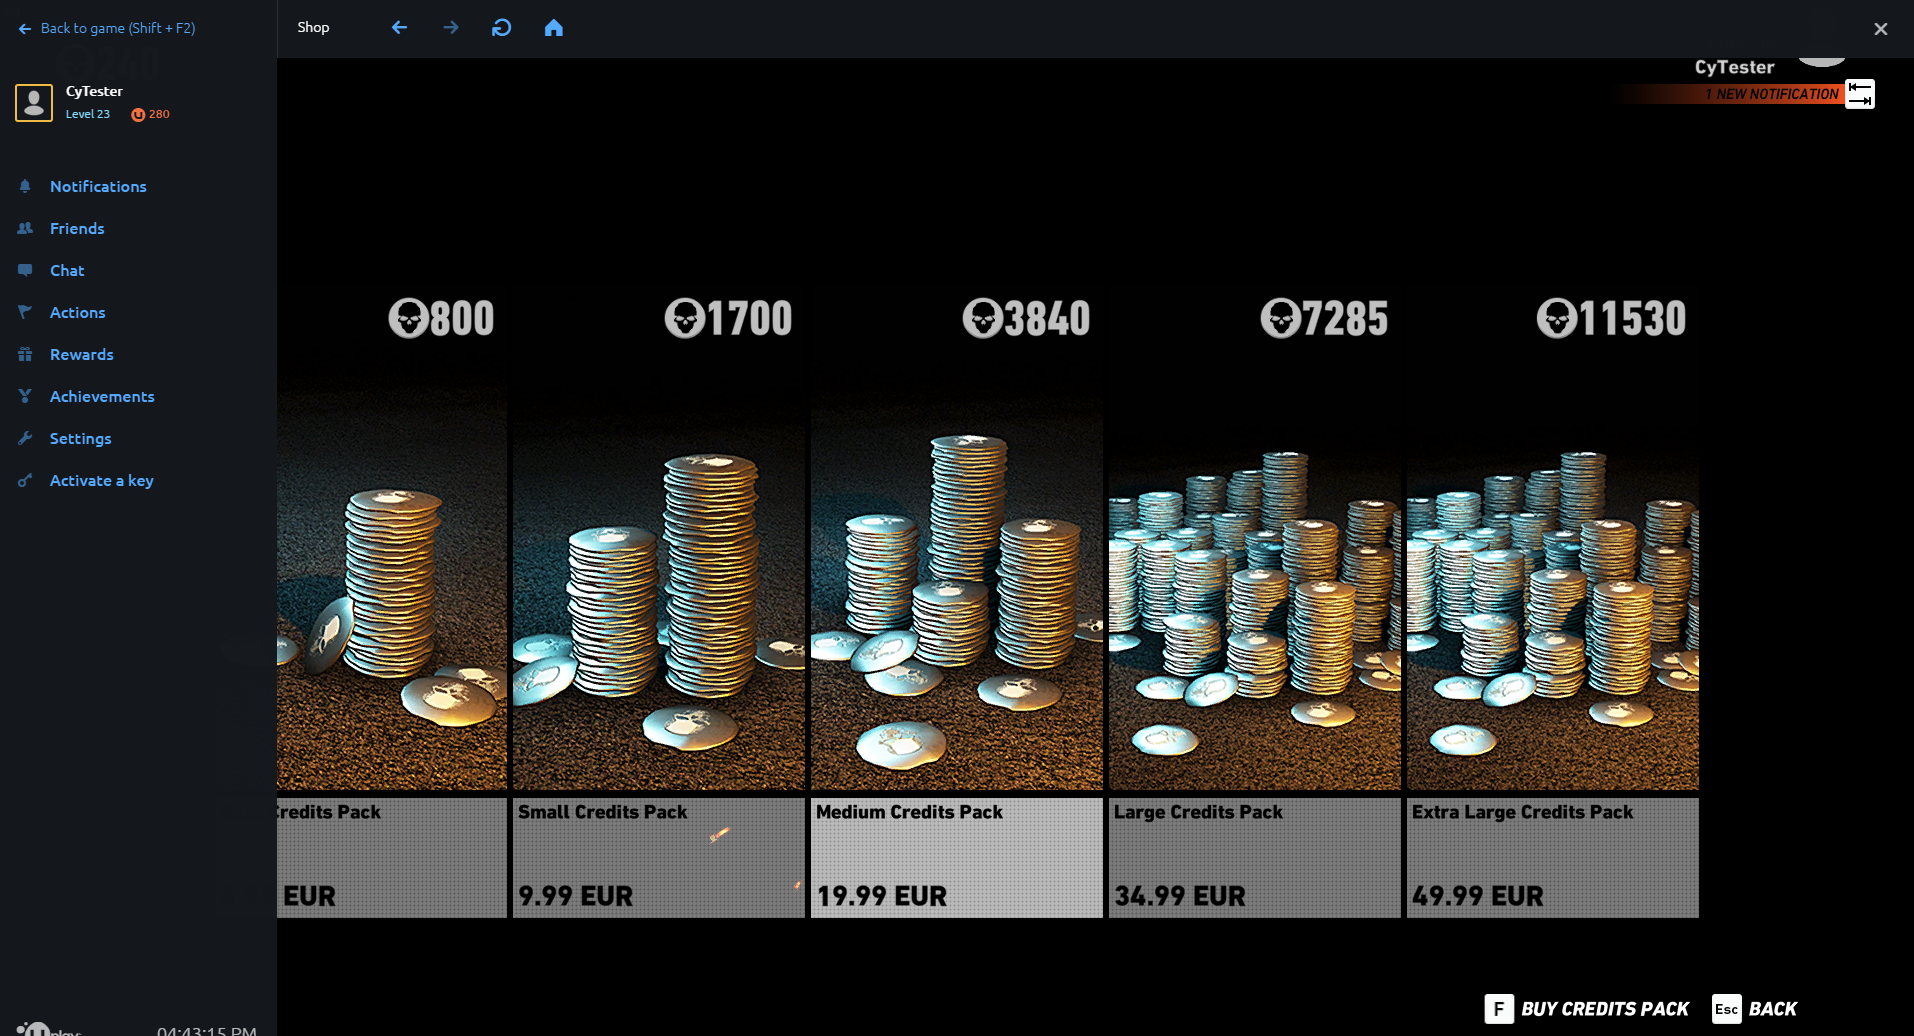This screenshot has height=1036, width=1914.
Task: Click the skull credit icon next to 800
Action: point(408,319)
